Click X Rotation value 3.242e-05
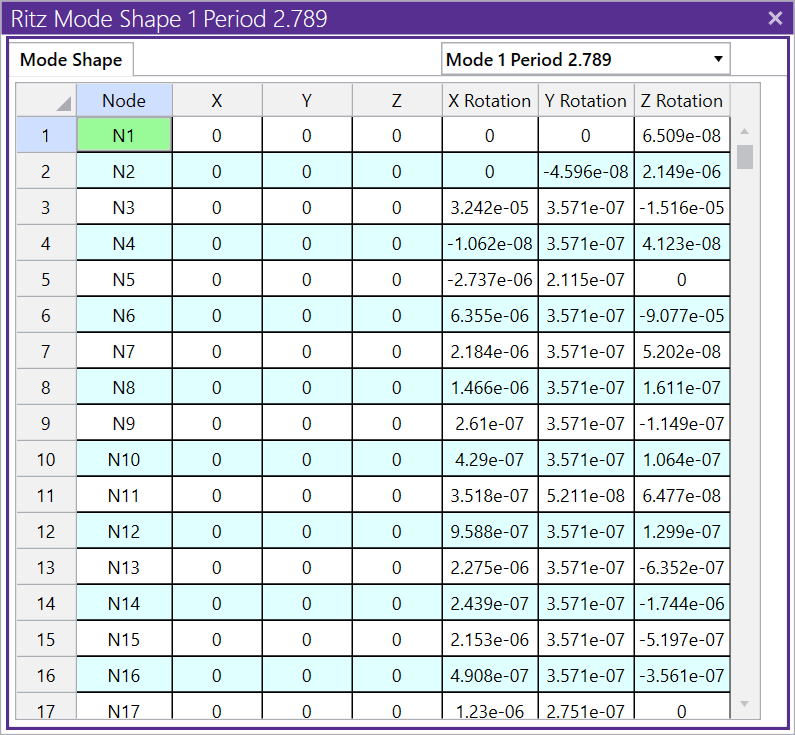 tap(490, 208)
